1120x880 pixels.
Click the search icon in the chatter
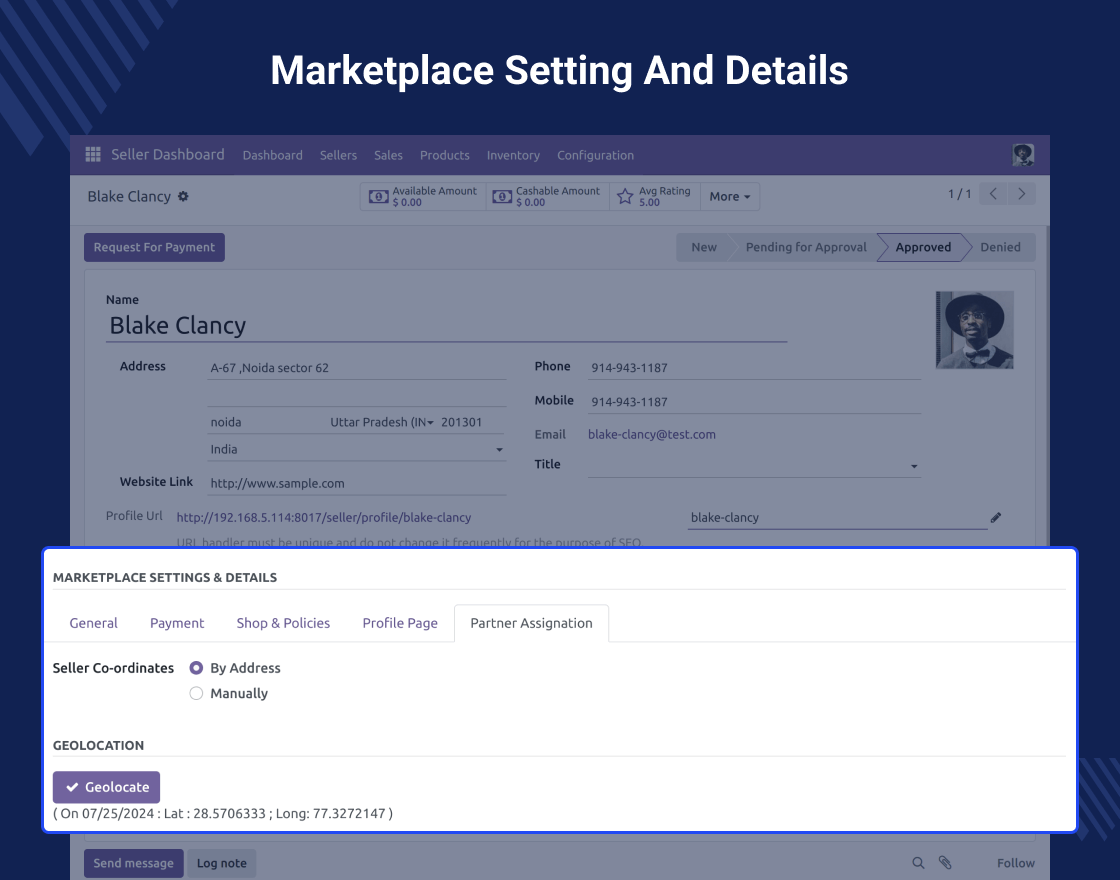pos(919,863)
